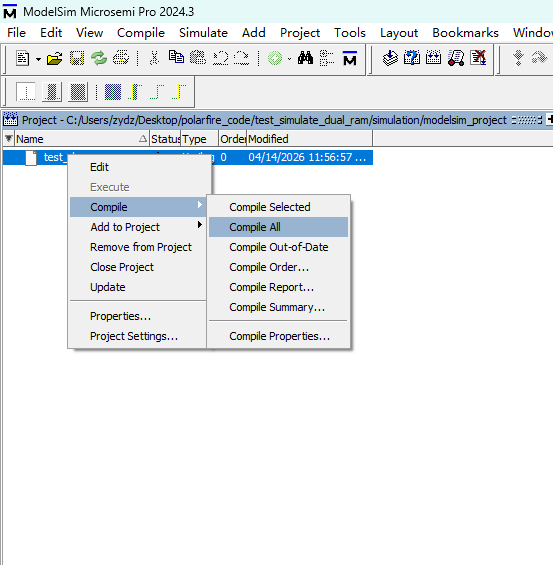553x565 pixels.
Task: Click the Undo arrow icon
Action: coord(220,58)
